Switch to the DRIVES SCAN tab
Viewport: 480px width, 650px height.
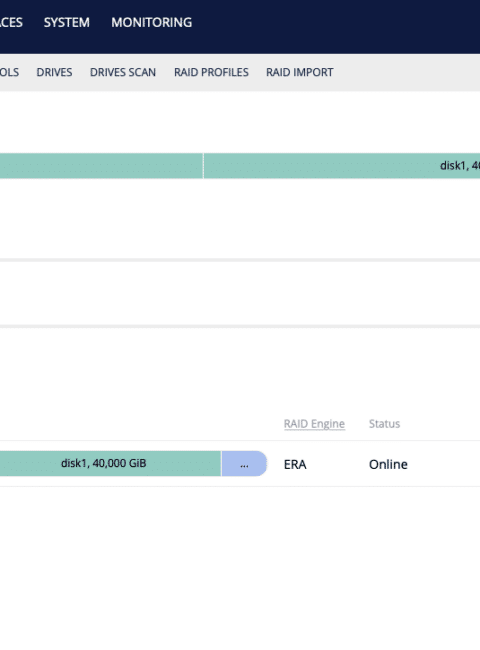pos(123,72)
